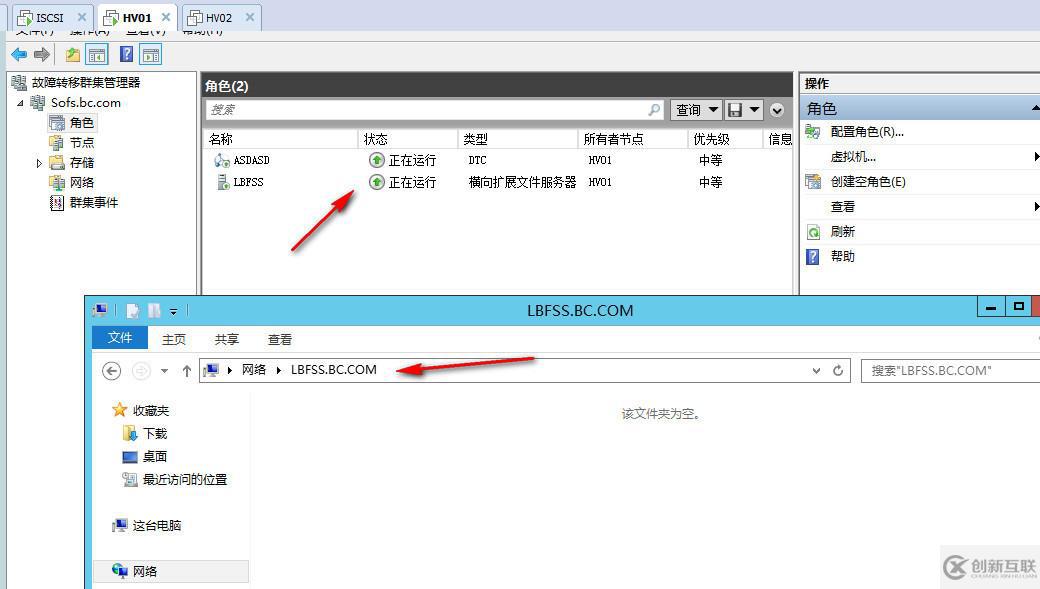
Task: Click the running status icon for ASDASD
Action: [377, 160]
